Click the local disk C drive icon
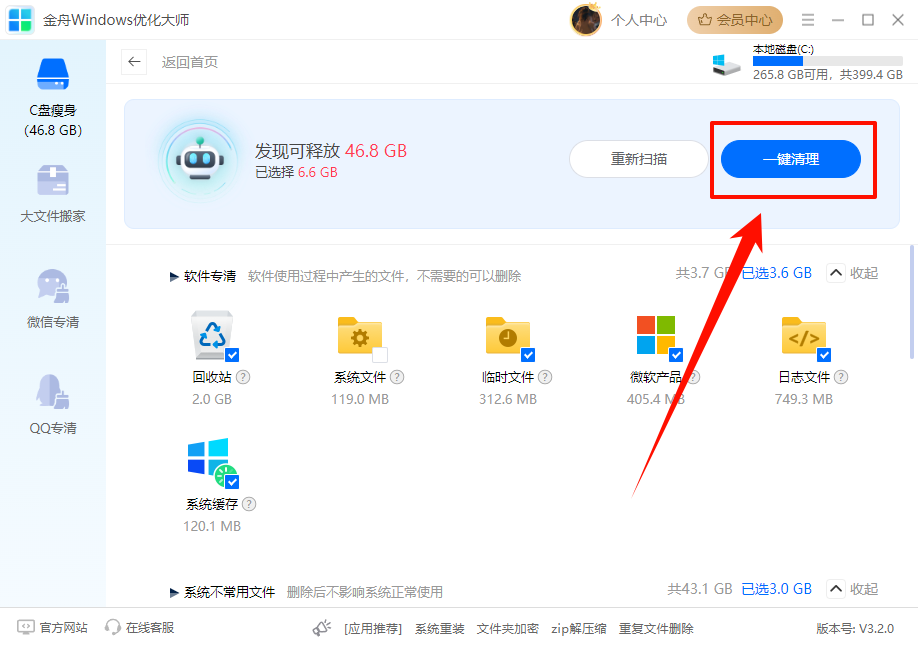918x647 pixels. (x=726, y=64)
